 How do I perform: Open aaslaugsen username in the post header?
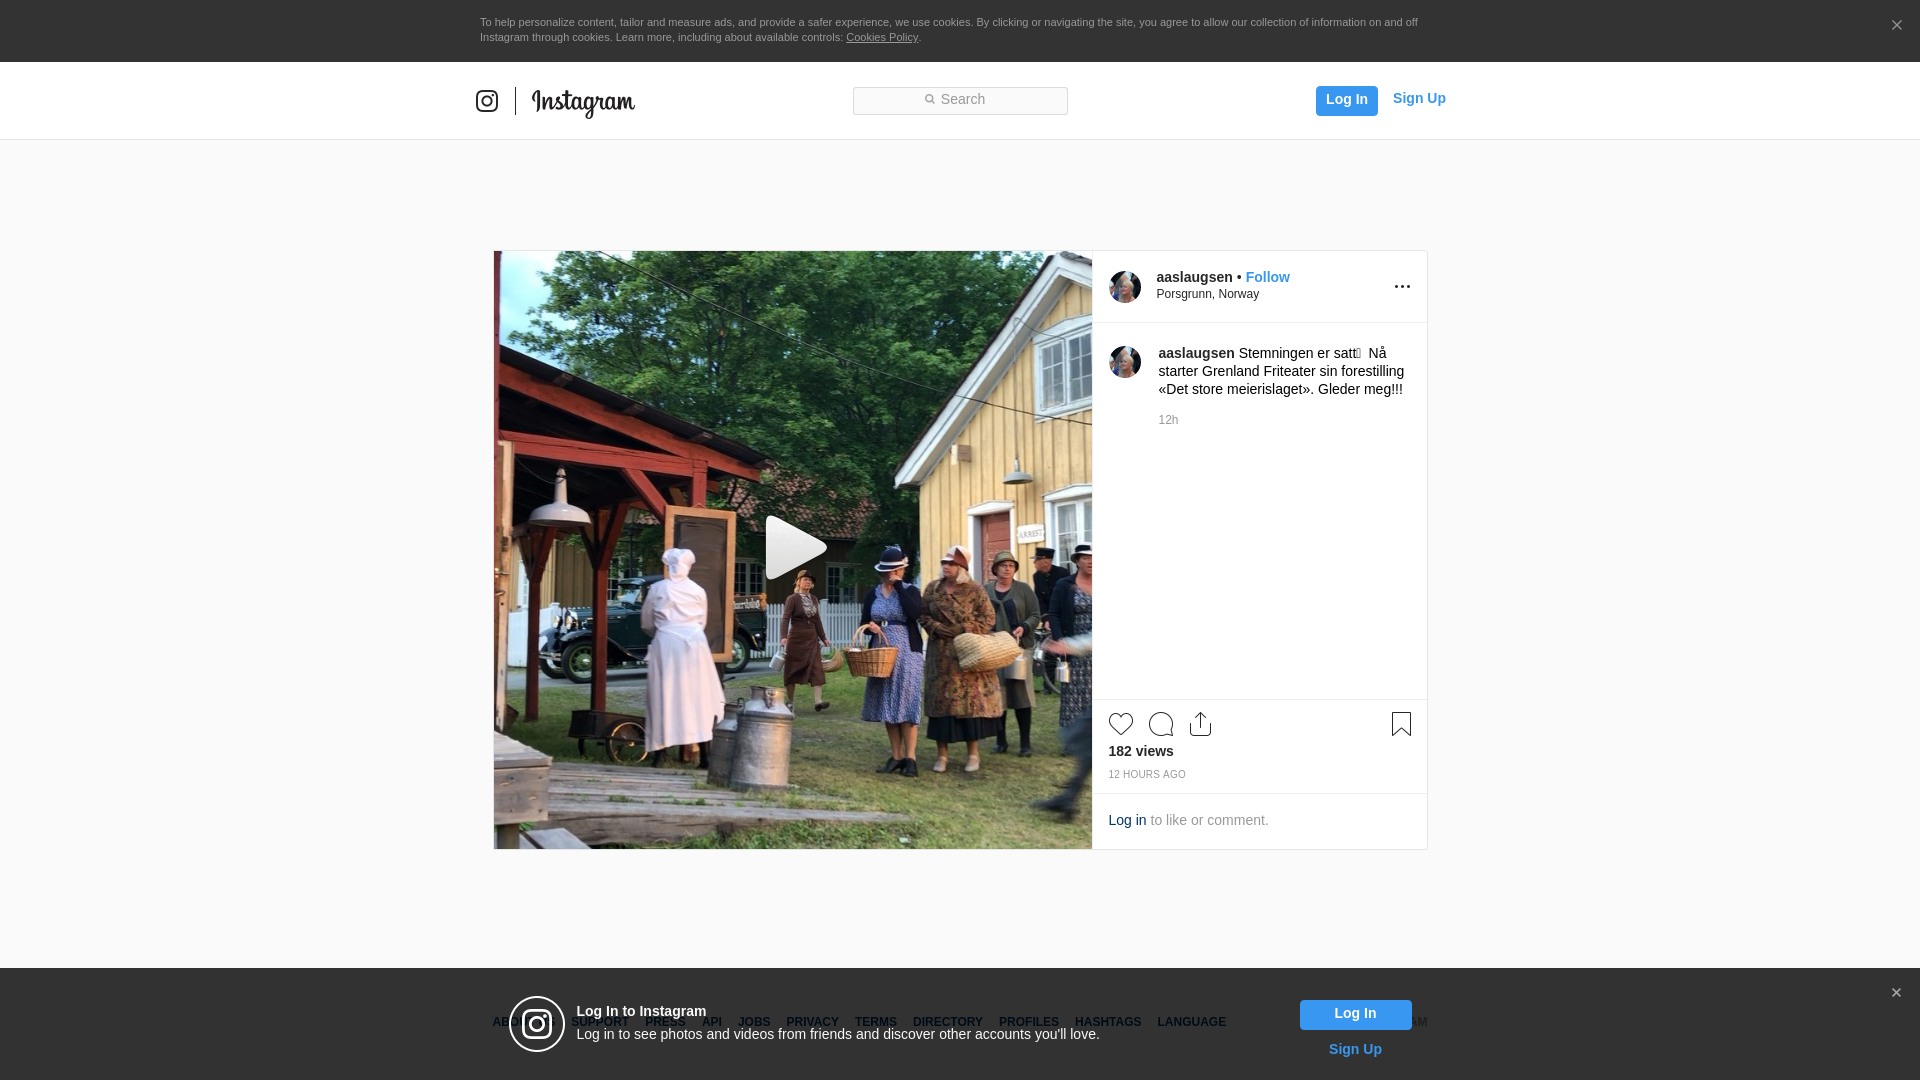[x=1194, y=277]
